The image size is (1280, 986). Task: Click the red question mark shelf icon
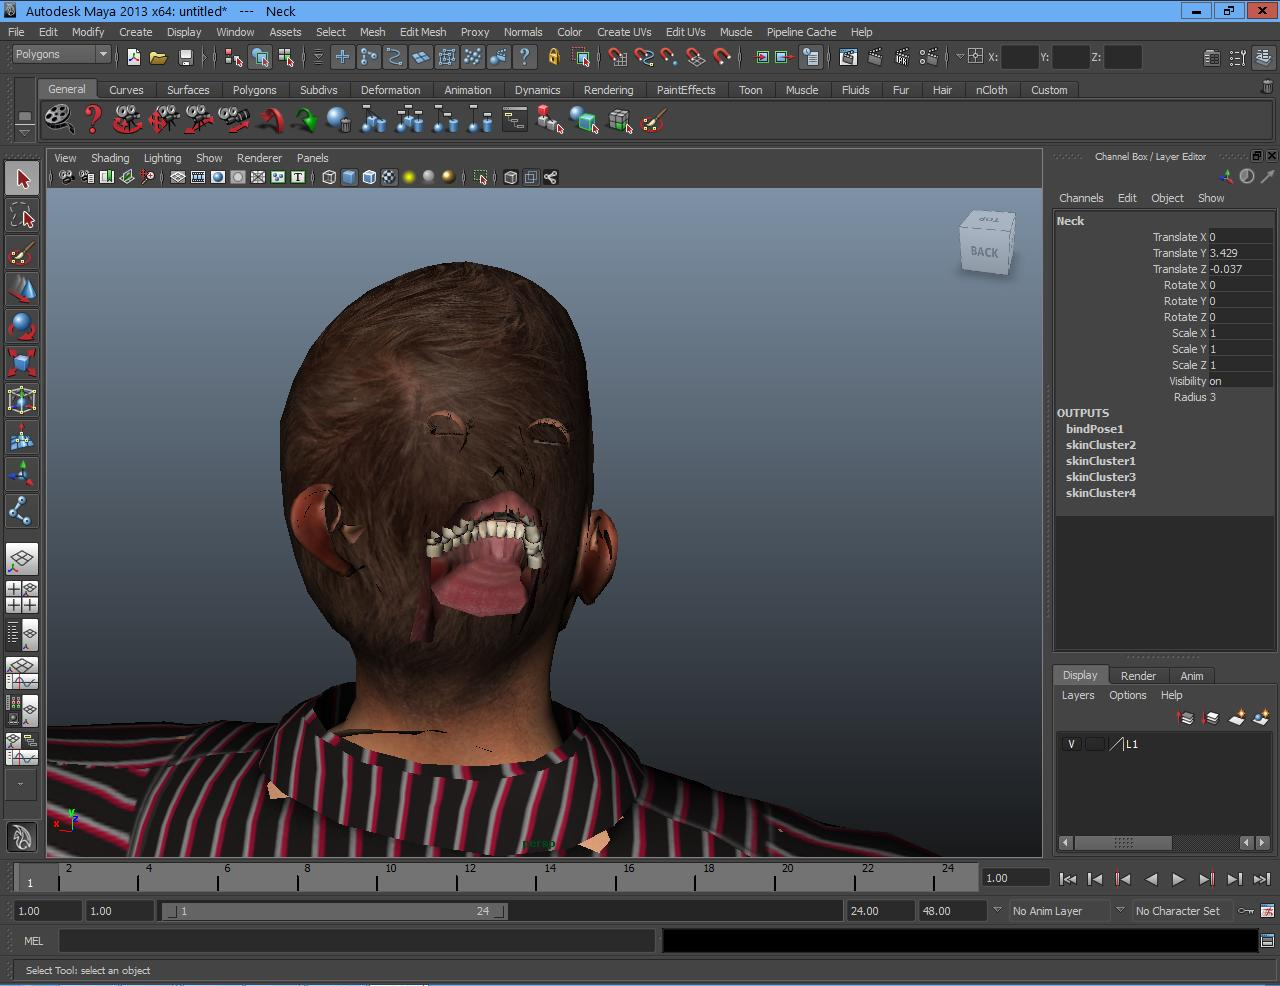coord(93,121)
